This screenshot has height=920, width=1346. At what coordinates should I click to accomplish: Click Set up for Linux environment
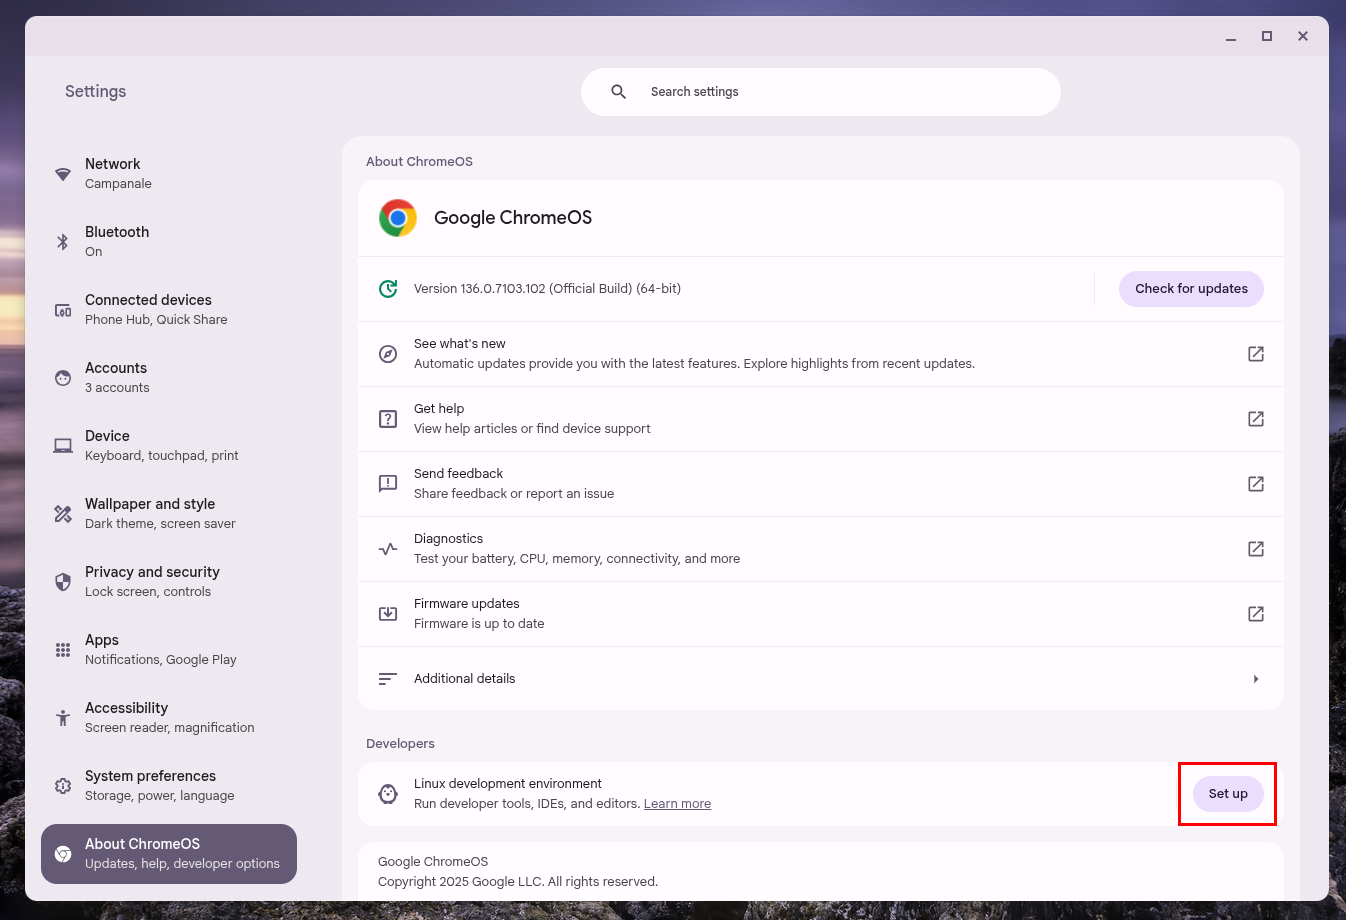[x=1228, y=794]
